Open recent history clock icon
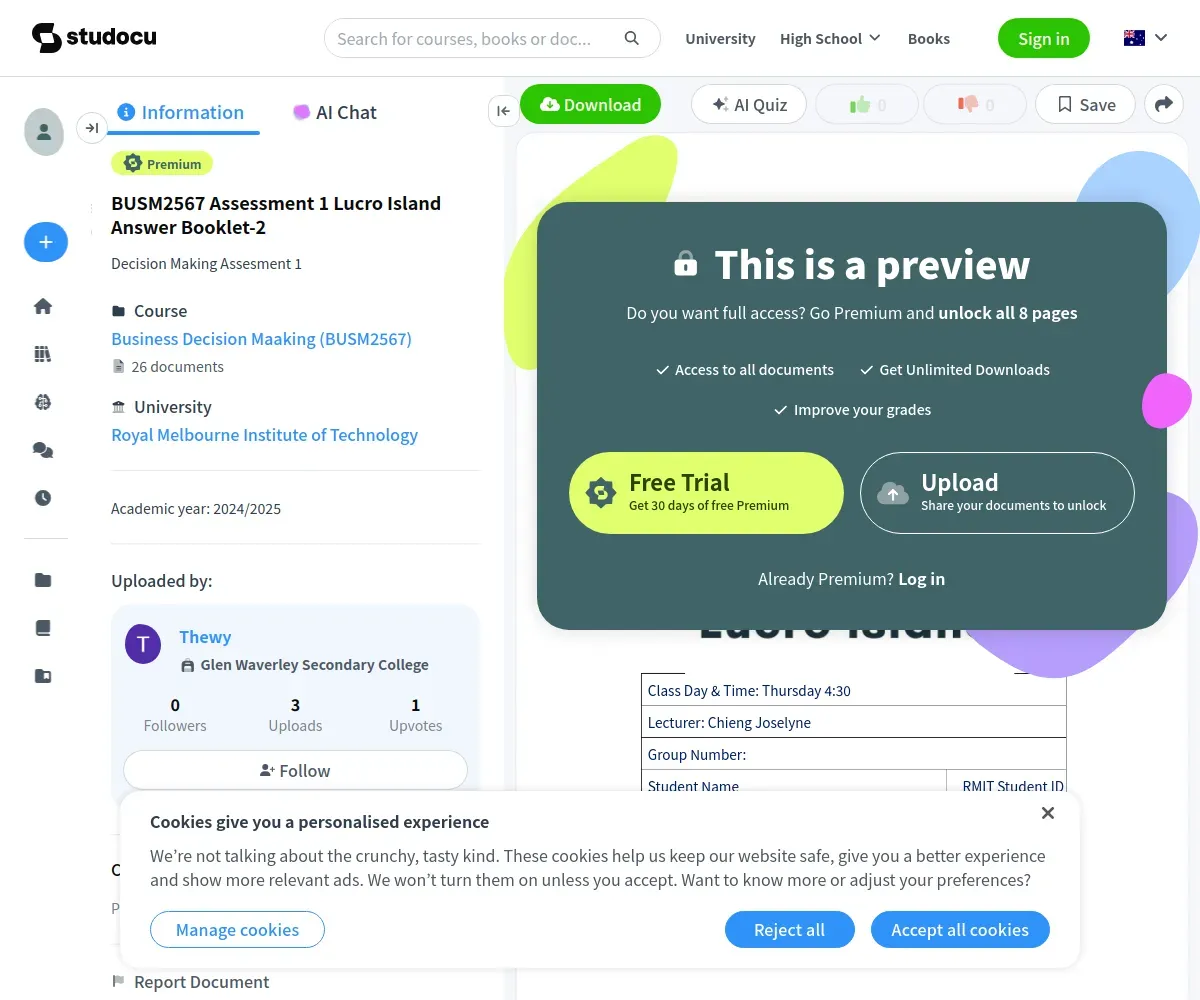Viewport: 1200px width, 1000px height. (43, 498)
